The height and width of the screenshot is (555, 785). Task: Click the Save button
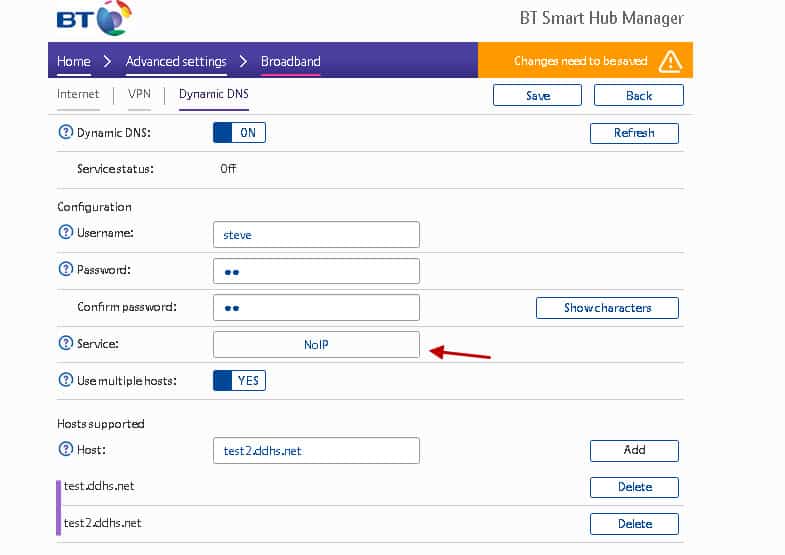537,95
